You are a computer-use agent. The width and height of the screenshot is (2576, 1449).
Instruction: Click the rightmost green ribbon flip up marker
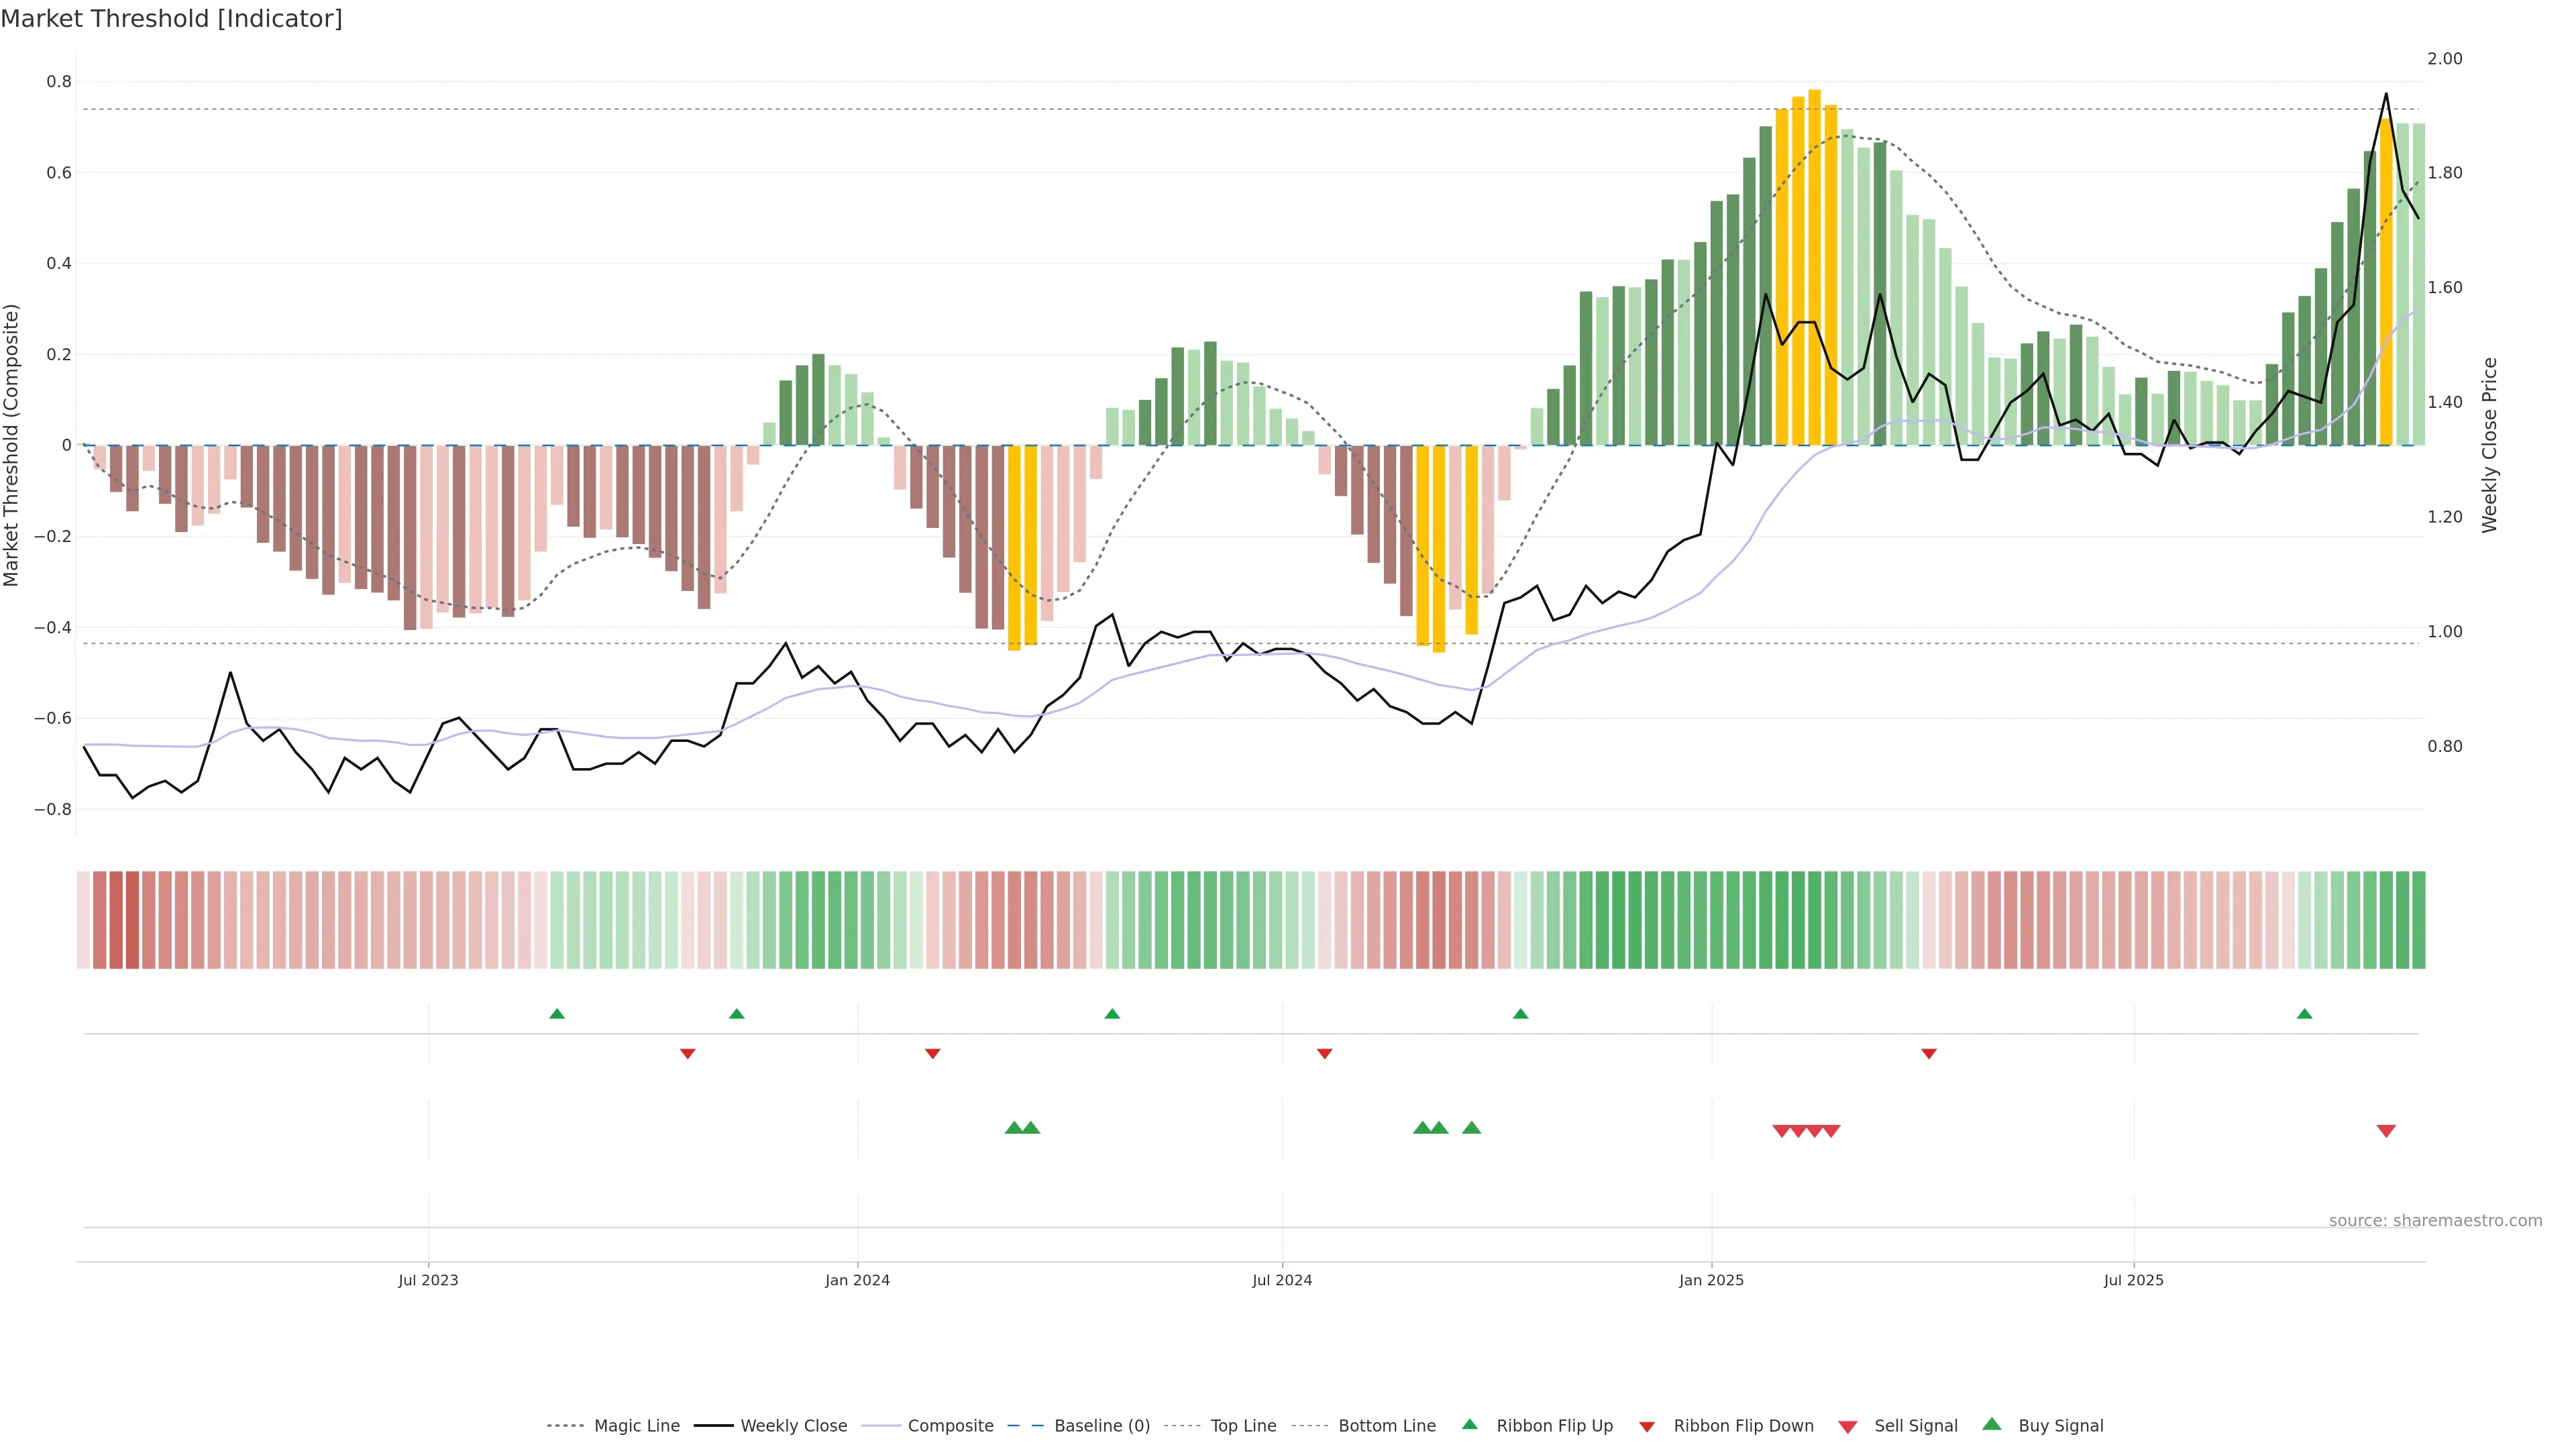tap(2305, 1014)
